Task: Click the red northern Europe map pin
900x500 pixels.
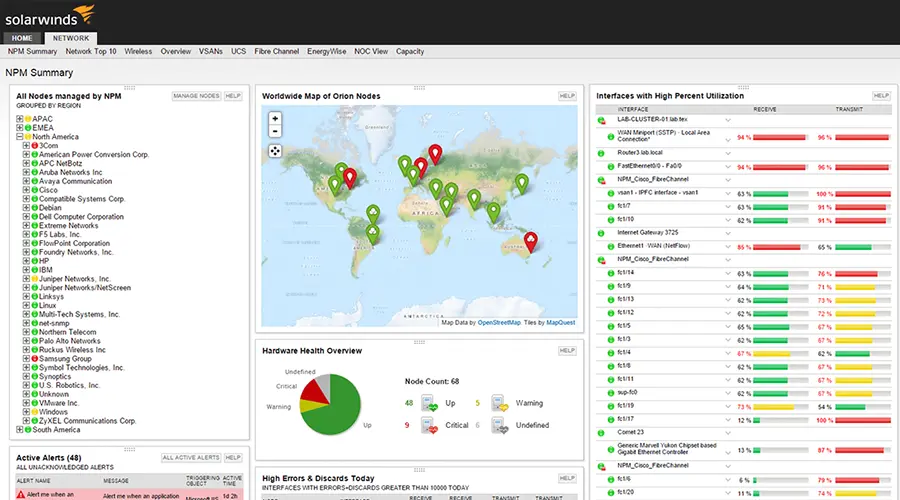Action: [436, 154]
